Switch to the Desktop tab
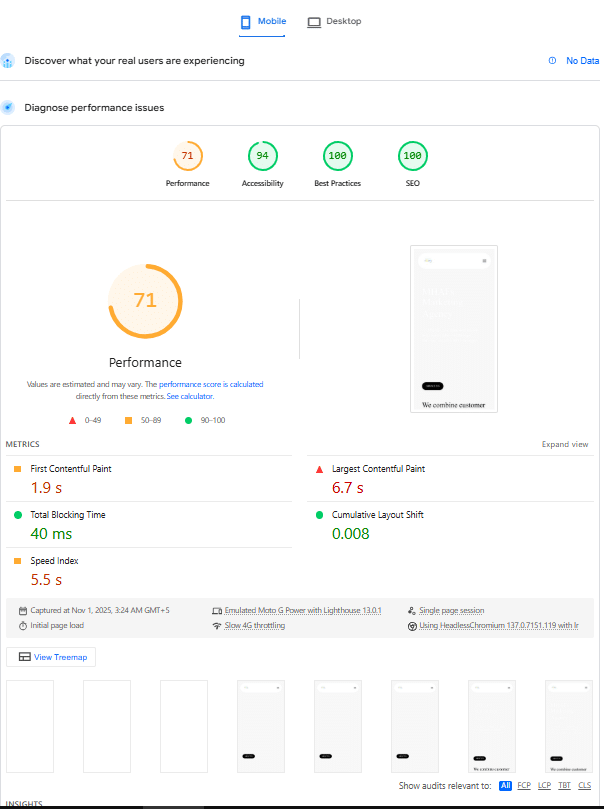The height and width of the screenshot is (809, 604). 334,21
